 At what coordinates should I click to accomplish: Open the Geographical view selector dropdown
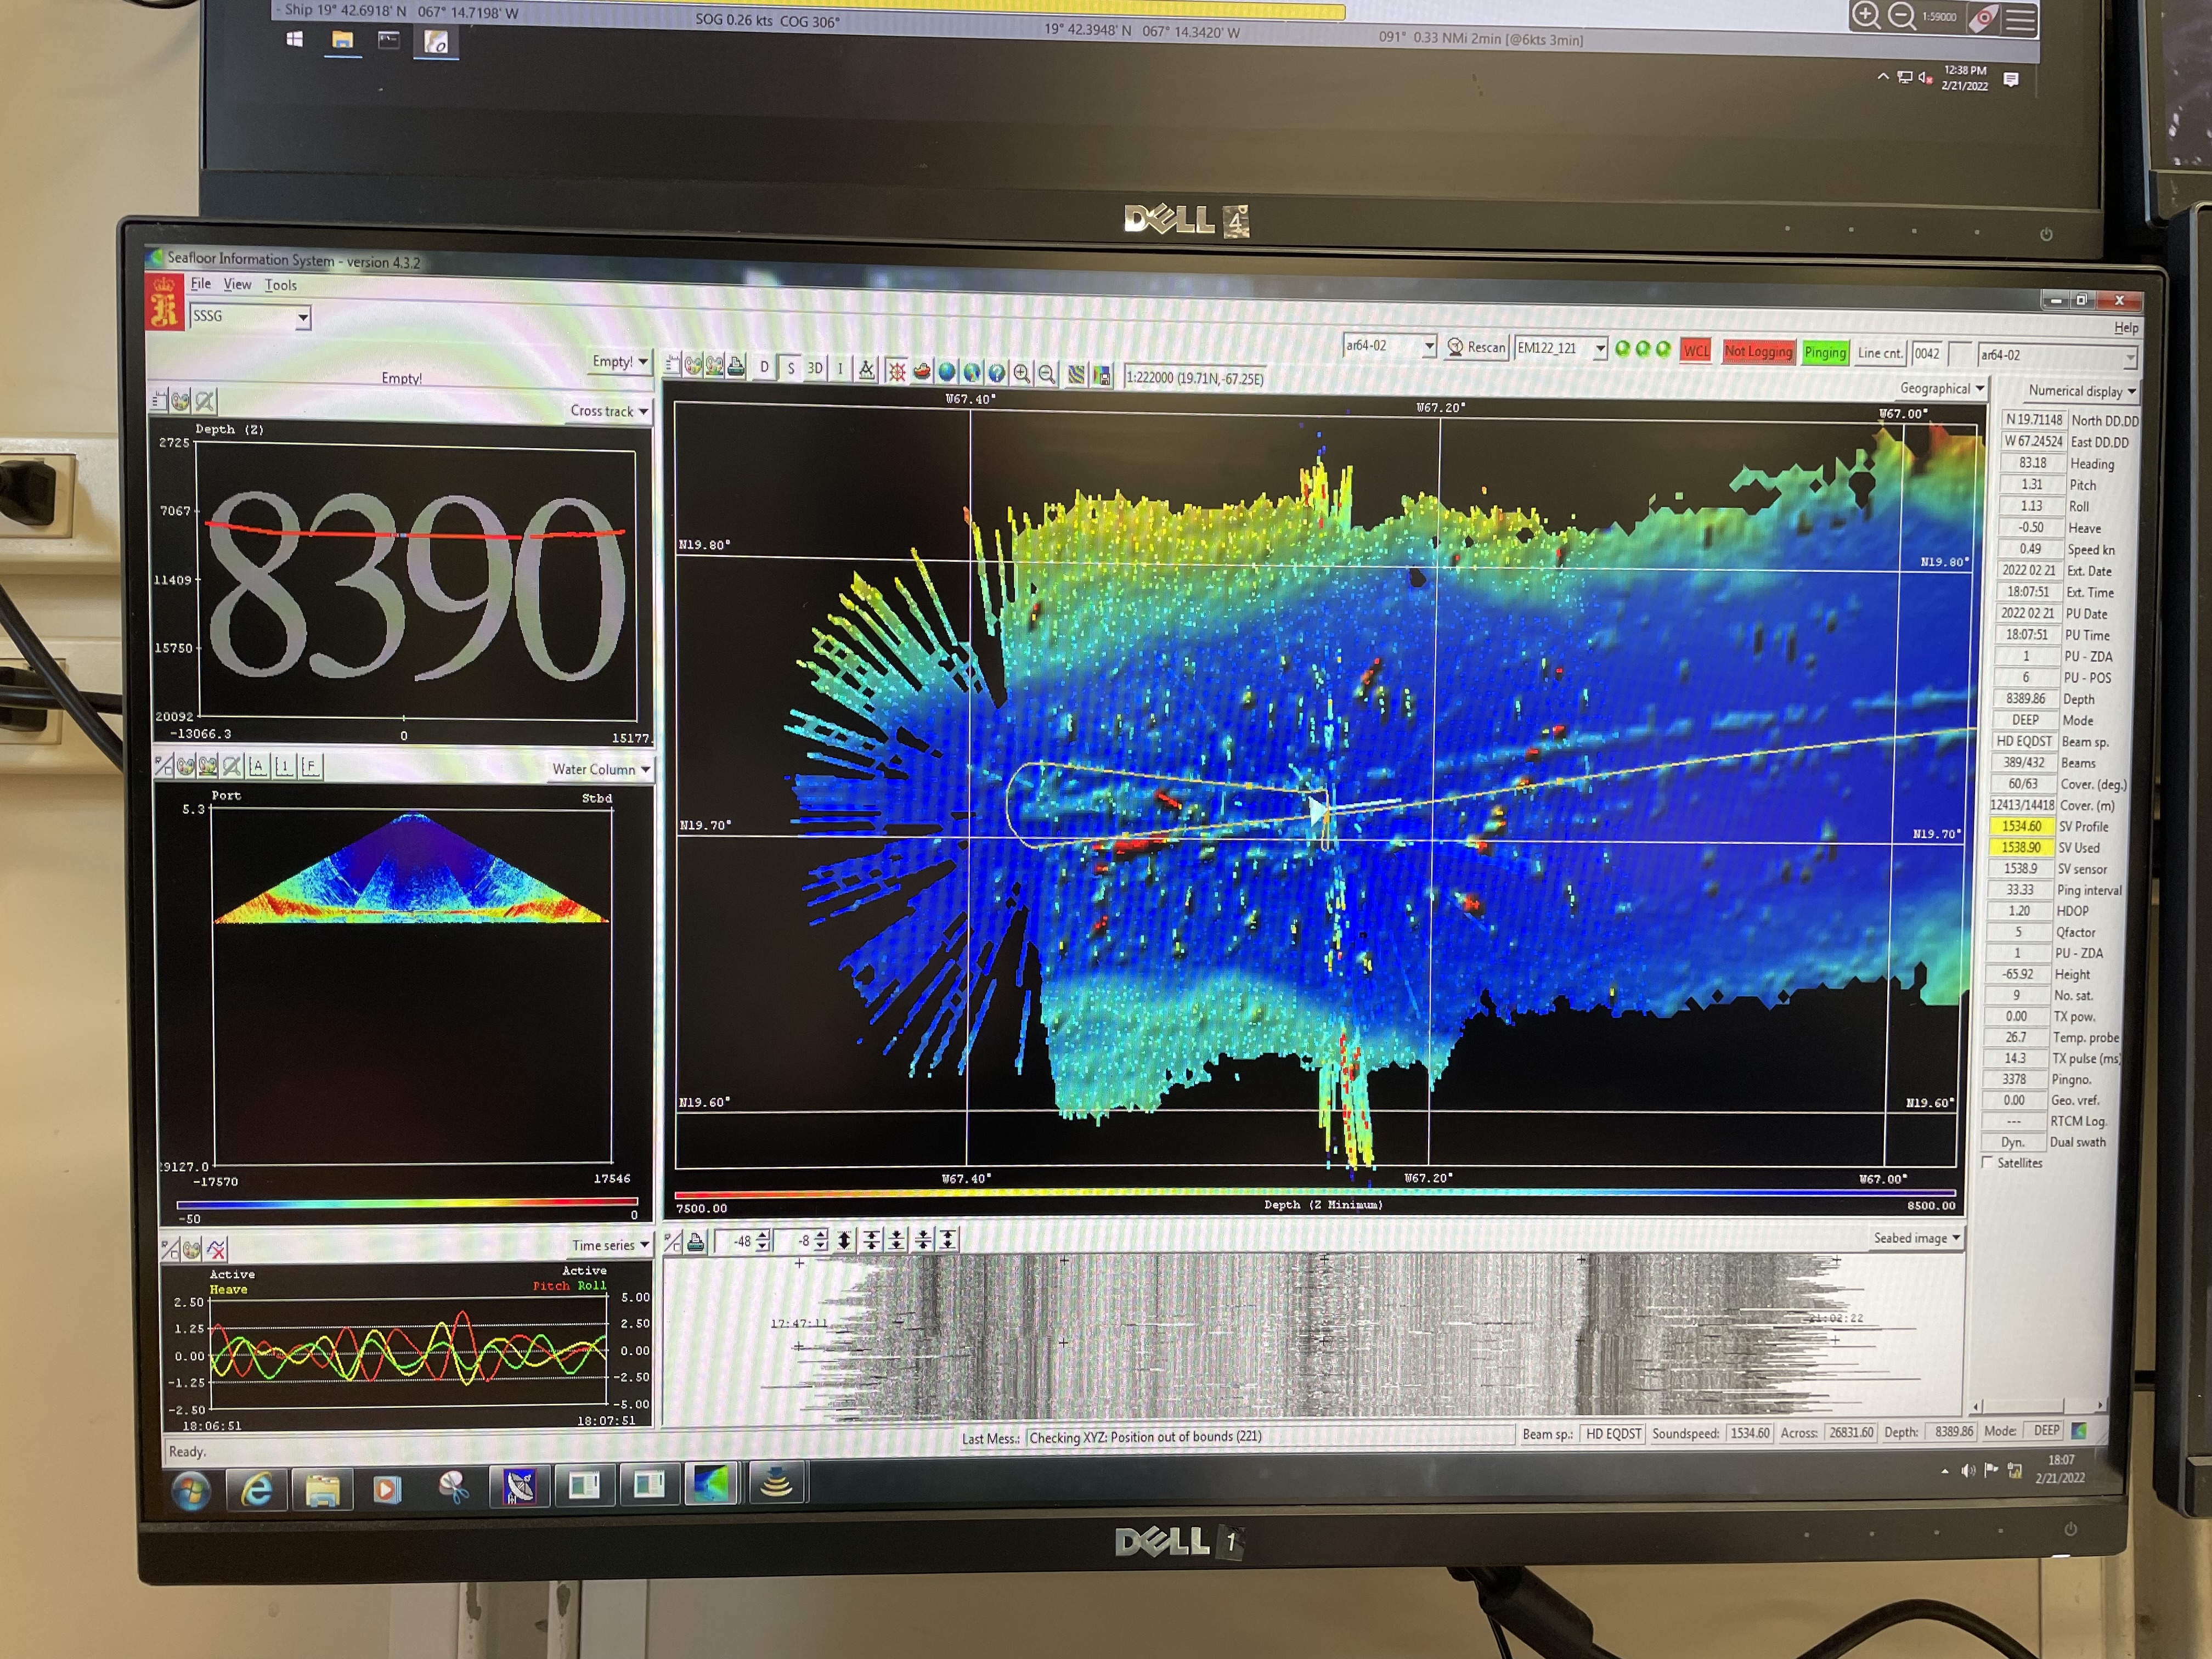(x=1942, y=388)
